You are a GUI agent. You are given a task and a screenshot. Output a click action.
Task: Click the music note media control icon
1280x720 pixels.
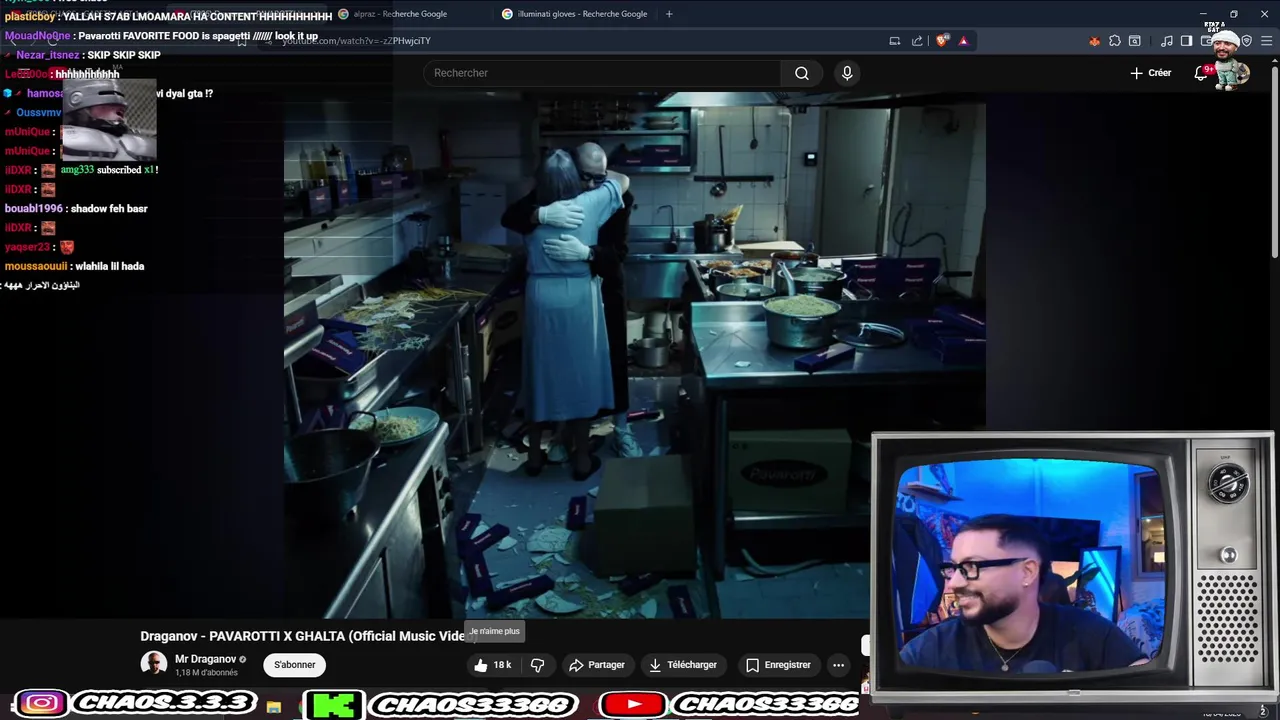point(1167,41)
